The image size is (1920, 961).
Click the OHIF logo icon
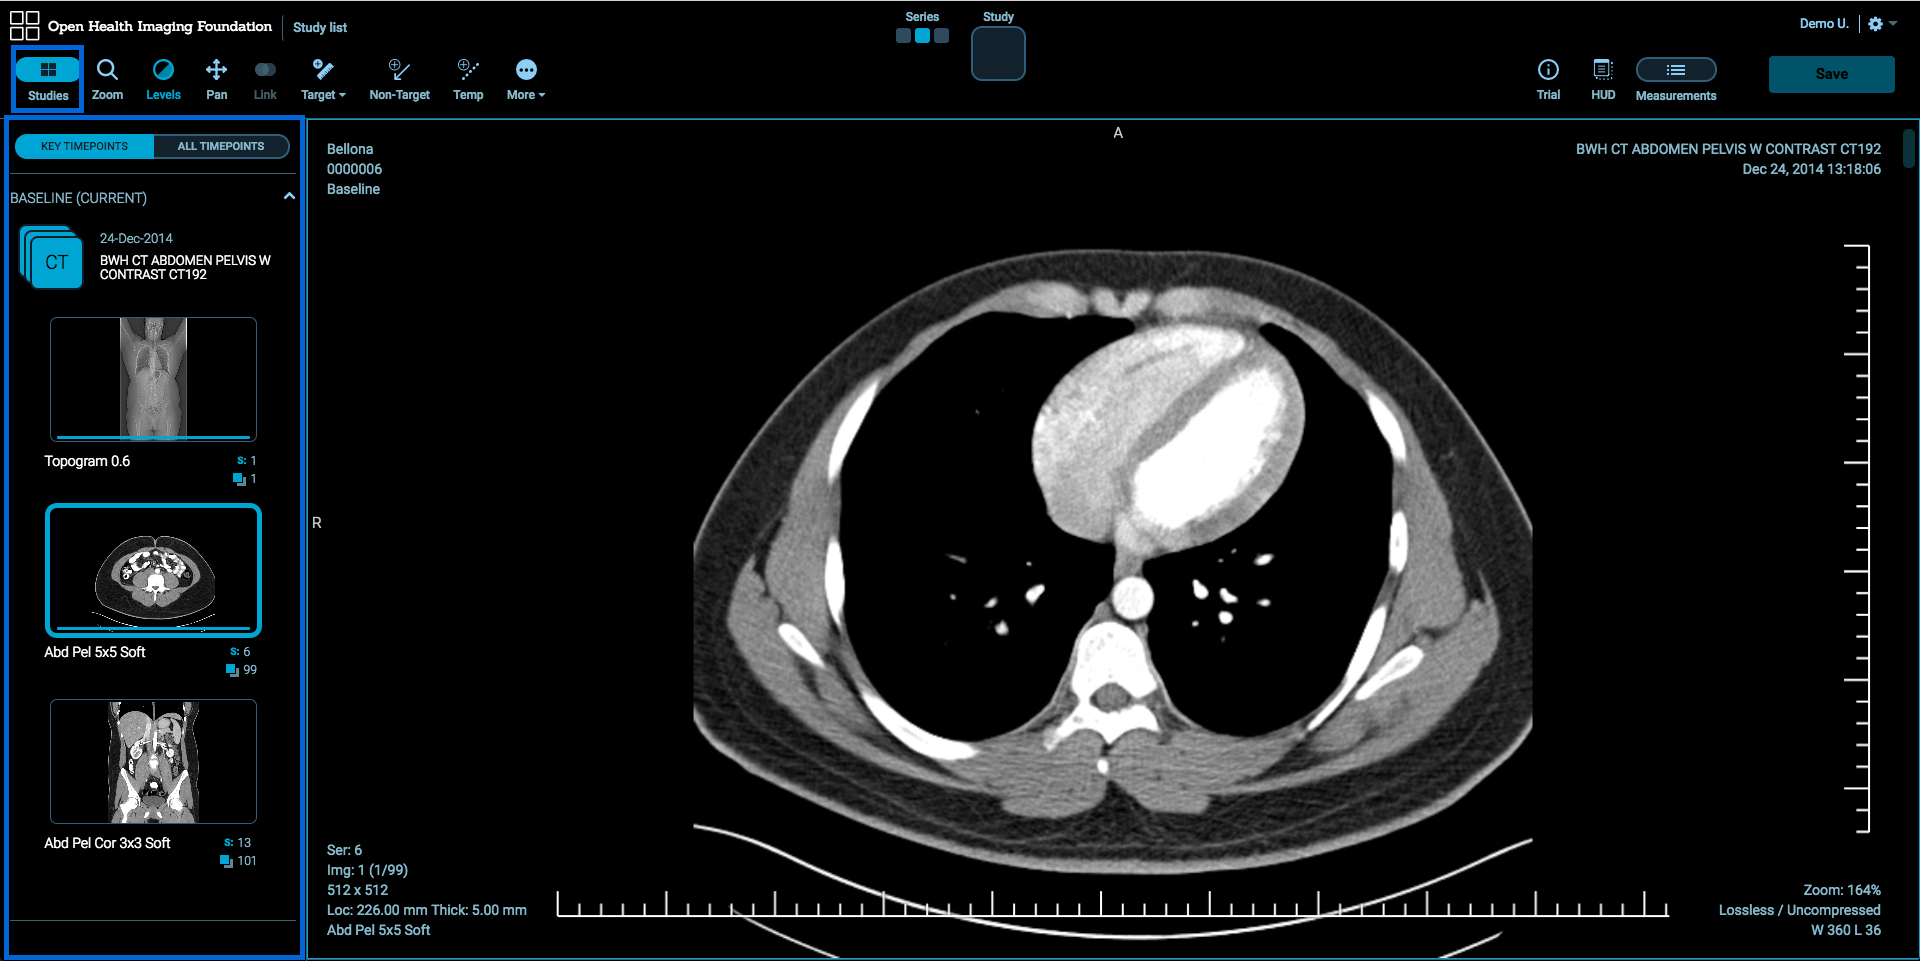click(24, 26)
